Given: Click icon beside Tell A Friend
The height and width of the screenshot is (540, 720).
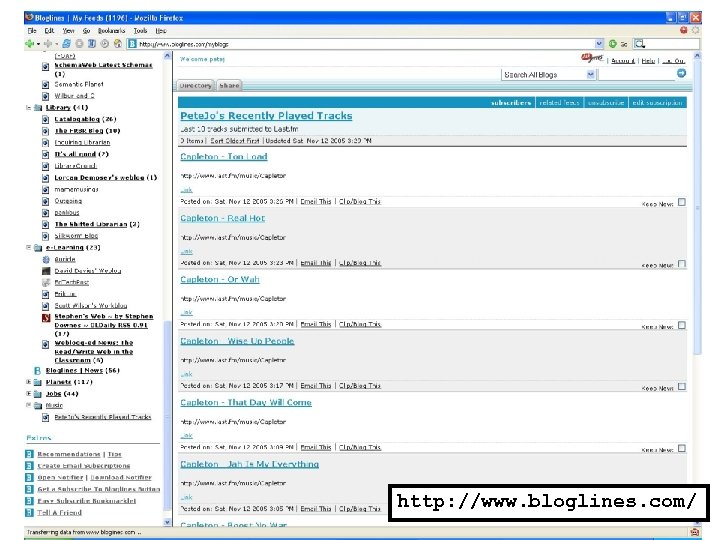Looking at the screenshot, I should click(29, 512).
